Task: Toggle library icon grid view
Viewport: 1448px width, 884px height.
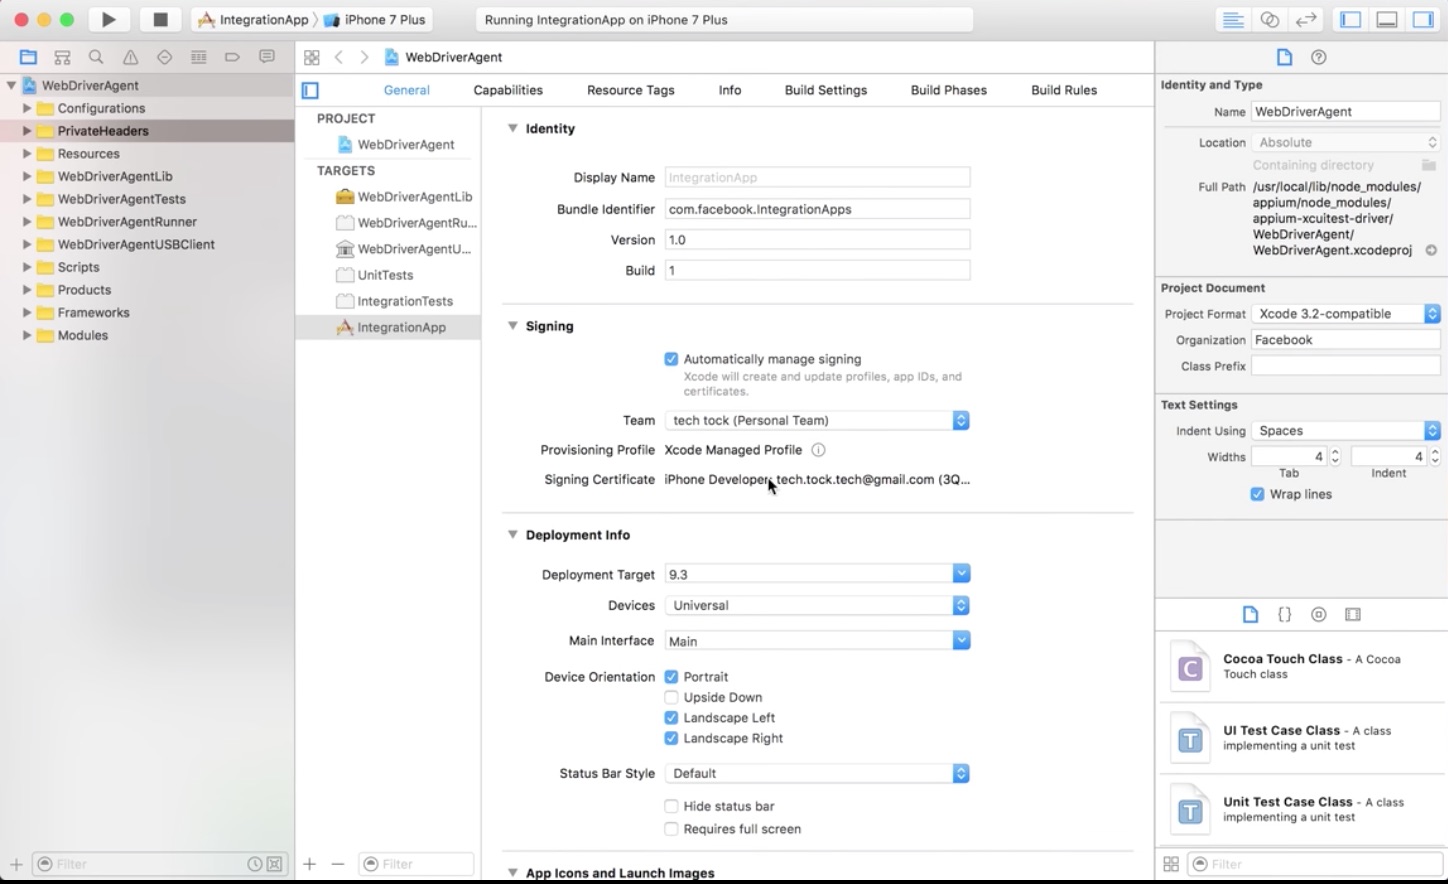Action: (1171, 864)
